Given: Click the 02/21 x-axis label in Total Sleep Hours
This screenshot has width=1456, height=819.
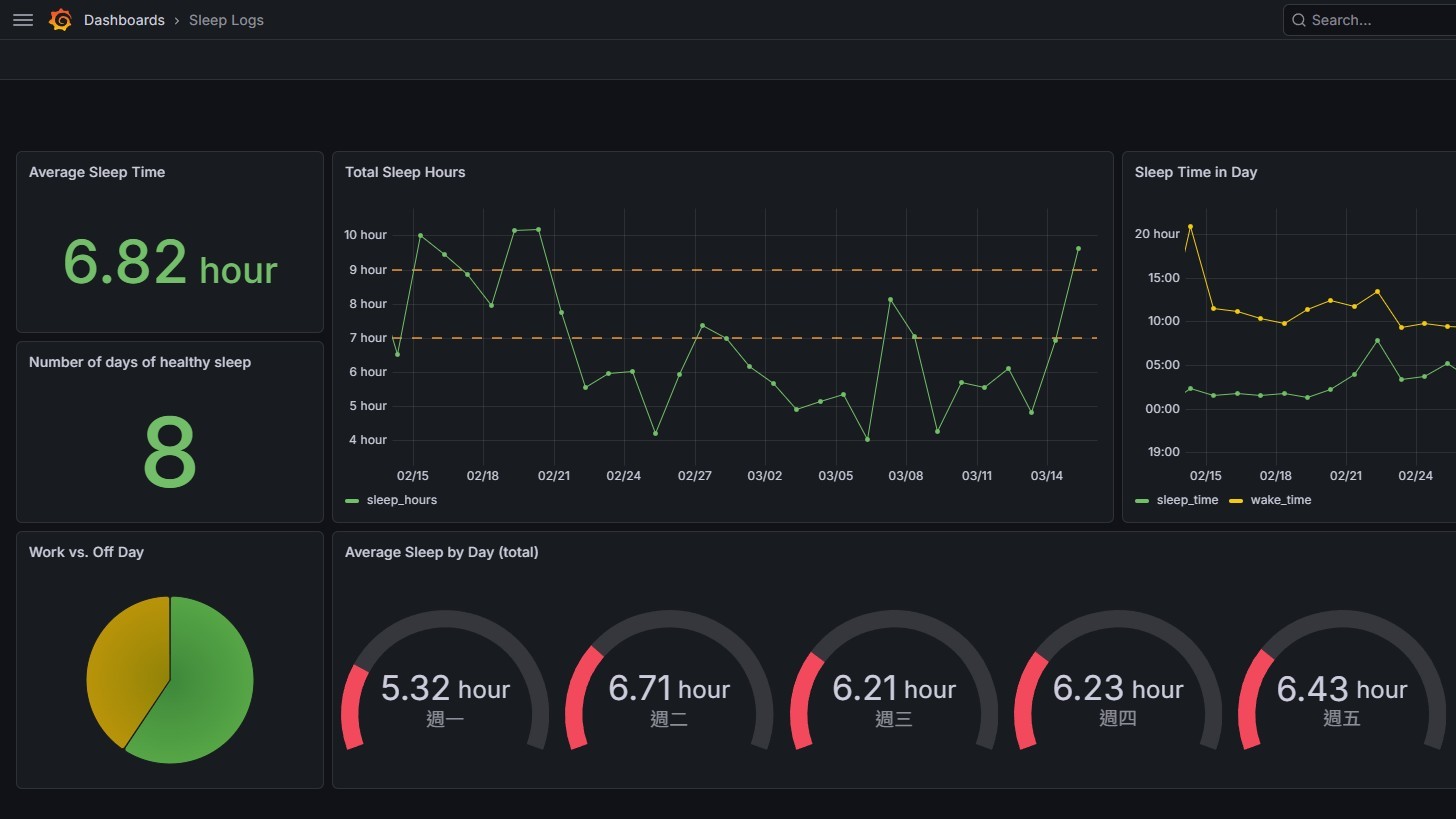Looking at the screenshot, I should tap(553, 476).
